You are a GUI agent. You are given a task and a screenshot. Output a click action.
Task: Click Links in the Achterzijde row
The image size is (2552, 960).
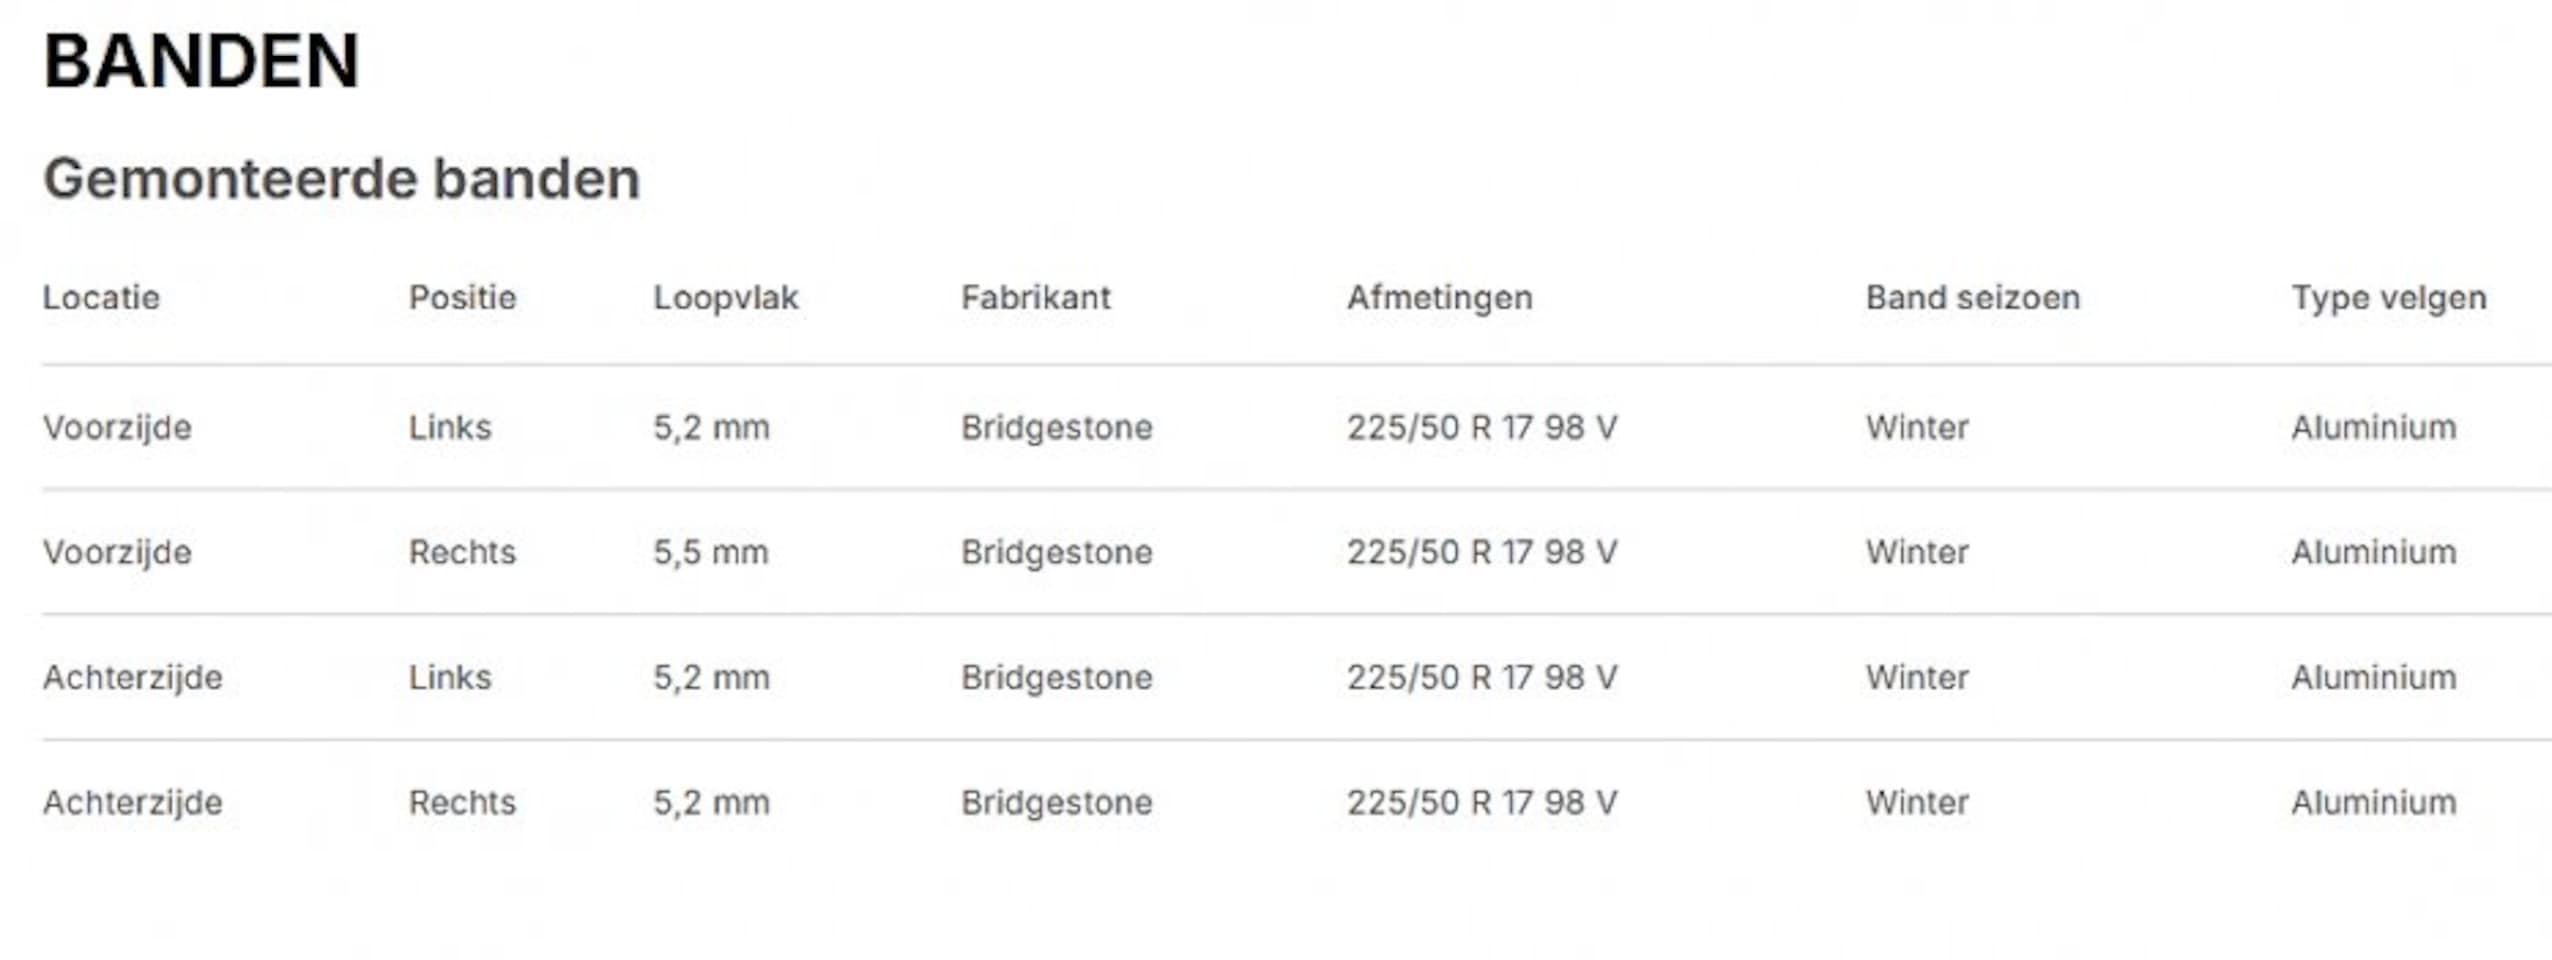point(450,678)
